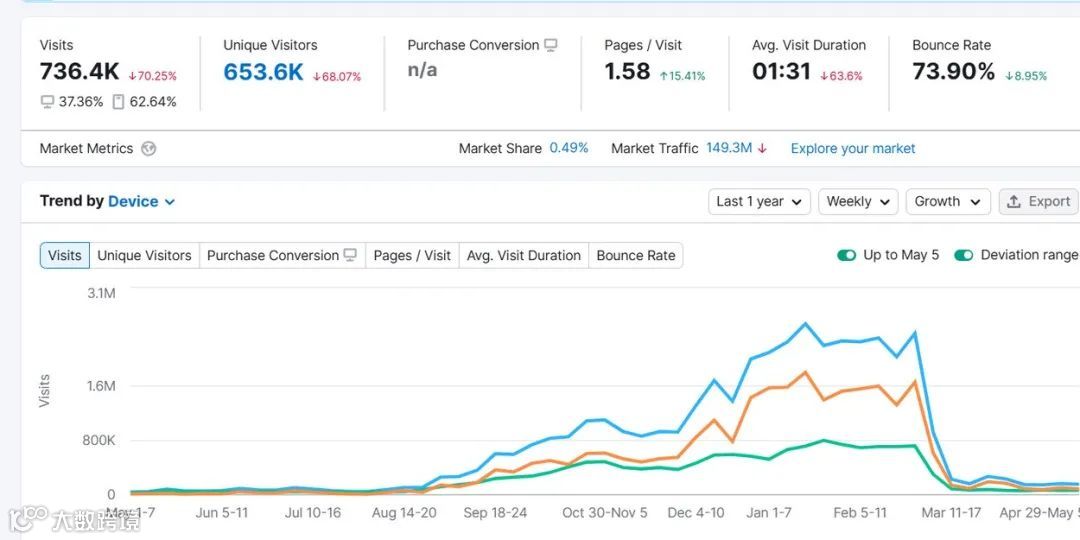Open the Weekly interval dropdown
The image size is (1080, 540).
click(858, 202)
